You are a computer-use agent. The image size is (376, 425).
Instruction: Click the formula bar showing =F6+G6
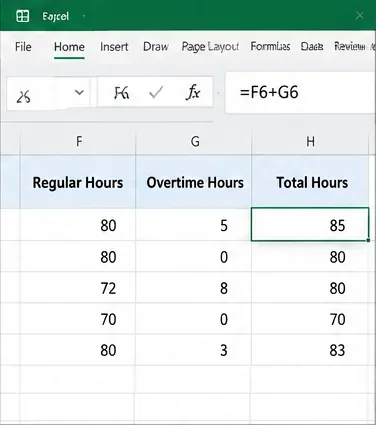(x=301, y=92)
